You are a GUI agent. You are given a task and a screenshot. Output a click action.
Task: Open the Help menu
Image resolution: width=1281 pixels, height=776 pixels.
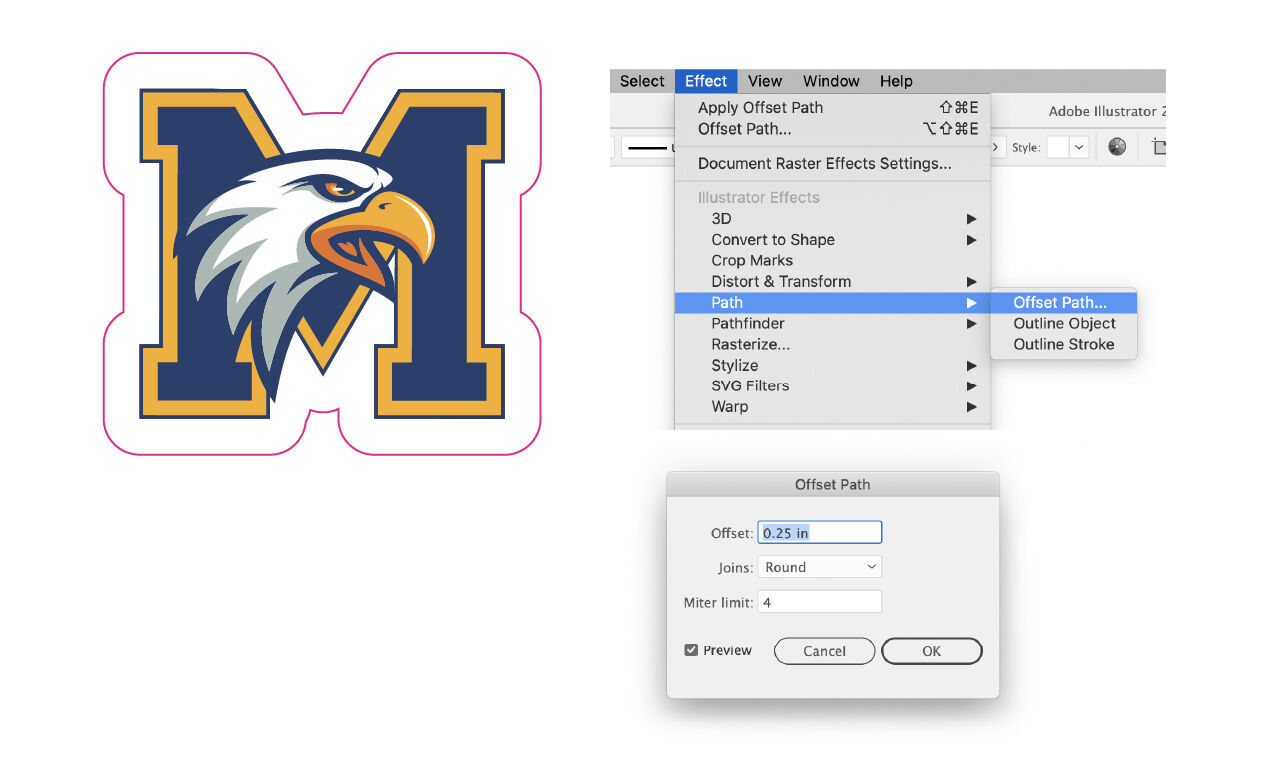coord(896,81)
